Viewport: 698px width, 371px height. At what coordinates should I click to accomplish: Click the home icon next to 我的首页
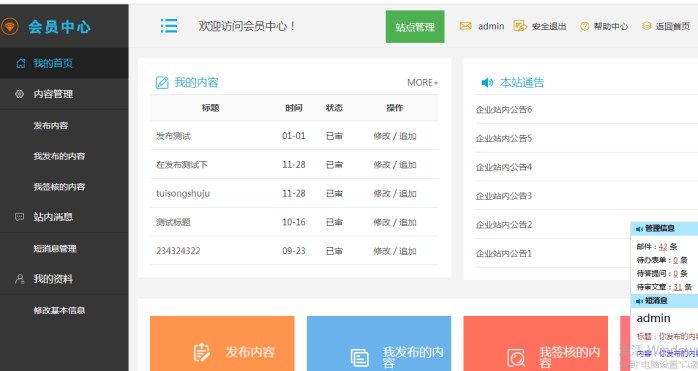(20, 63)
